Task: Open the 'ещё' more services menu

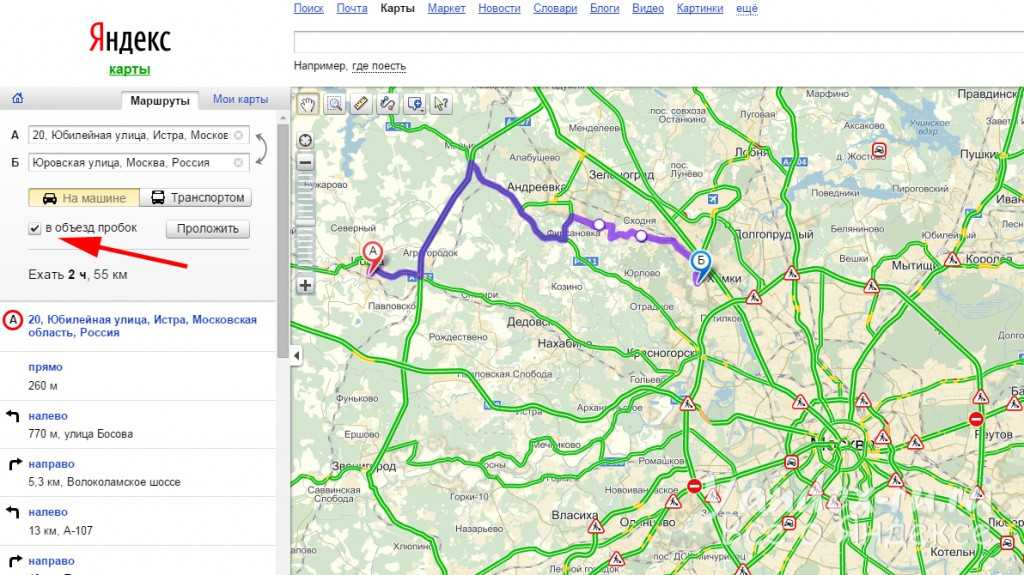Action: click(747, 8)
